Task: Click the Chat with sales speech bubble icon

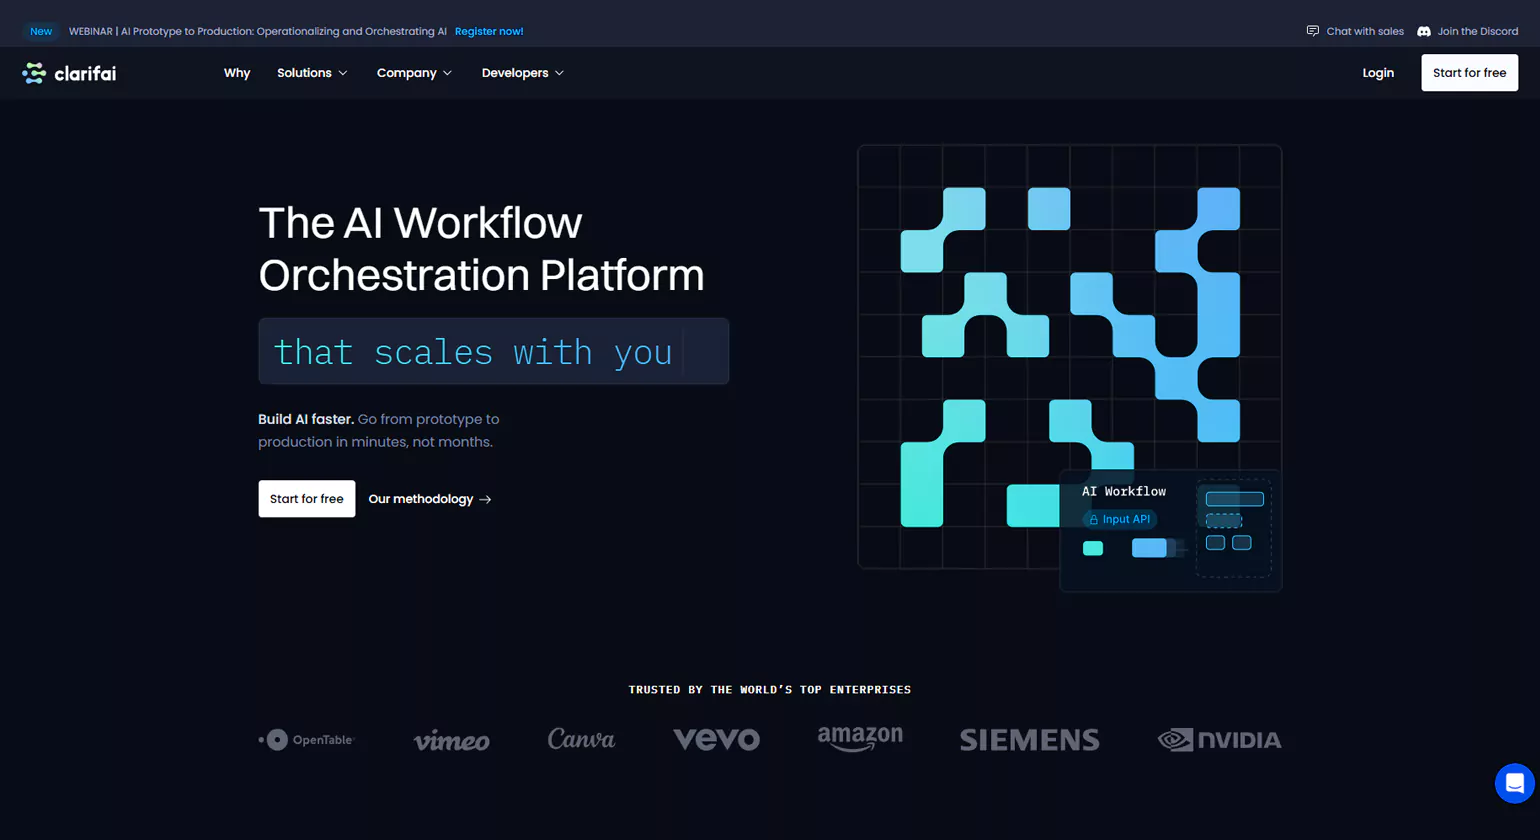Action: [1310, 31]
